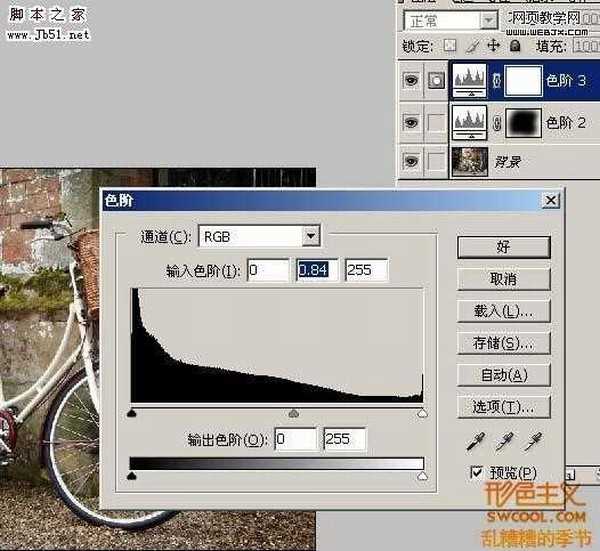Toggle link icon on 色阶 2 layer

[496, 124]
